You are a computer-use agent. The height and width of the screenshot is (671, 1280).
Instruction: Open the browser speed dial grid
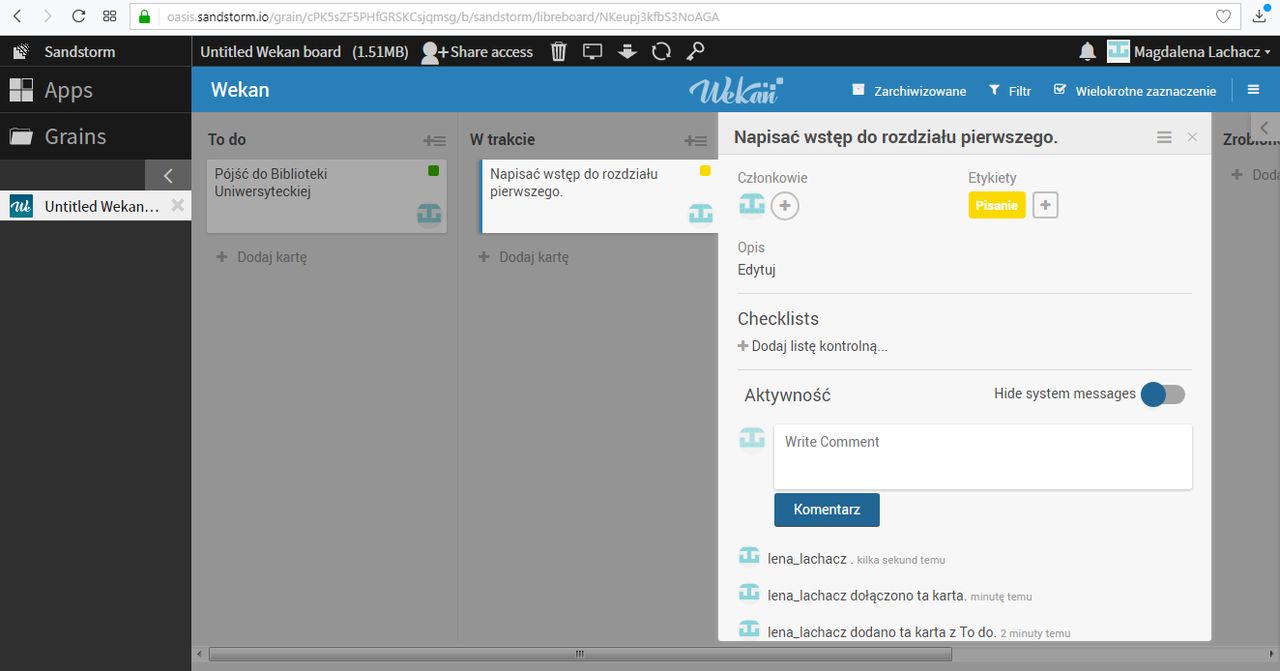(110, 16)
